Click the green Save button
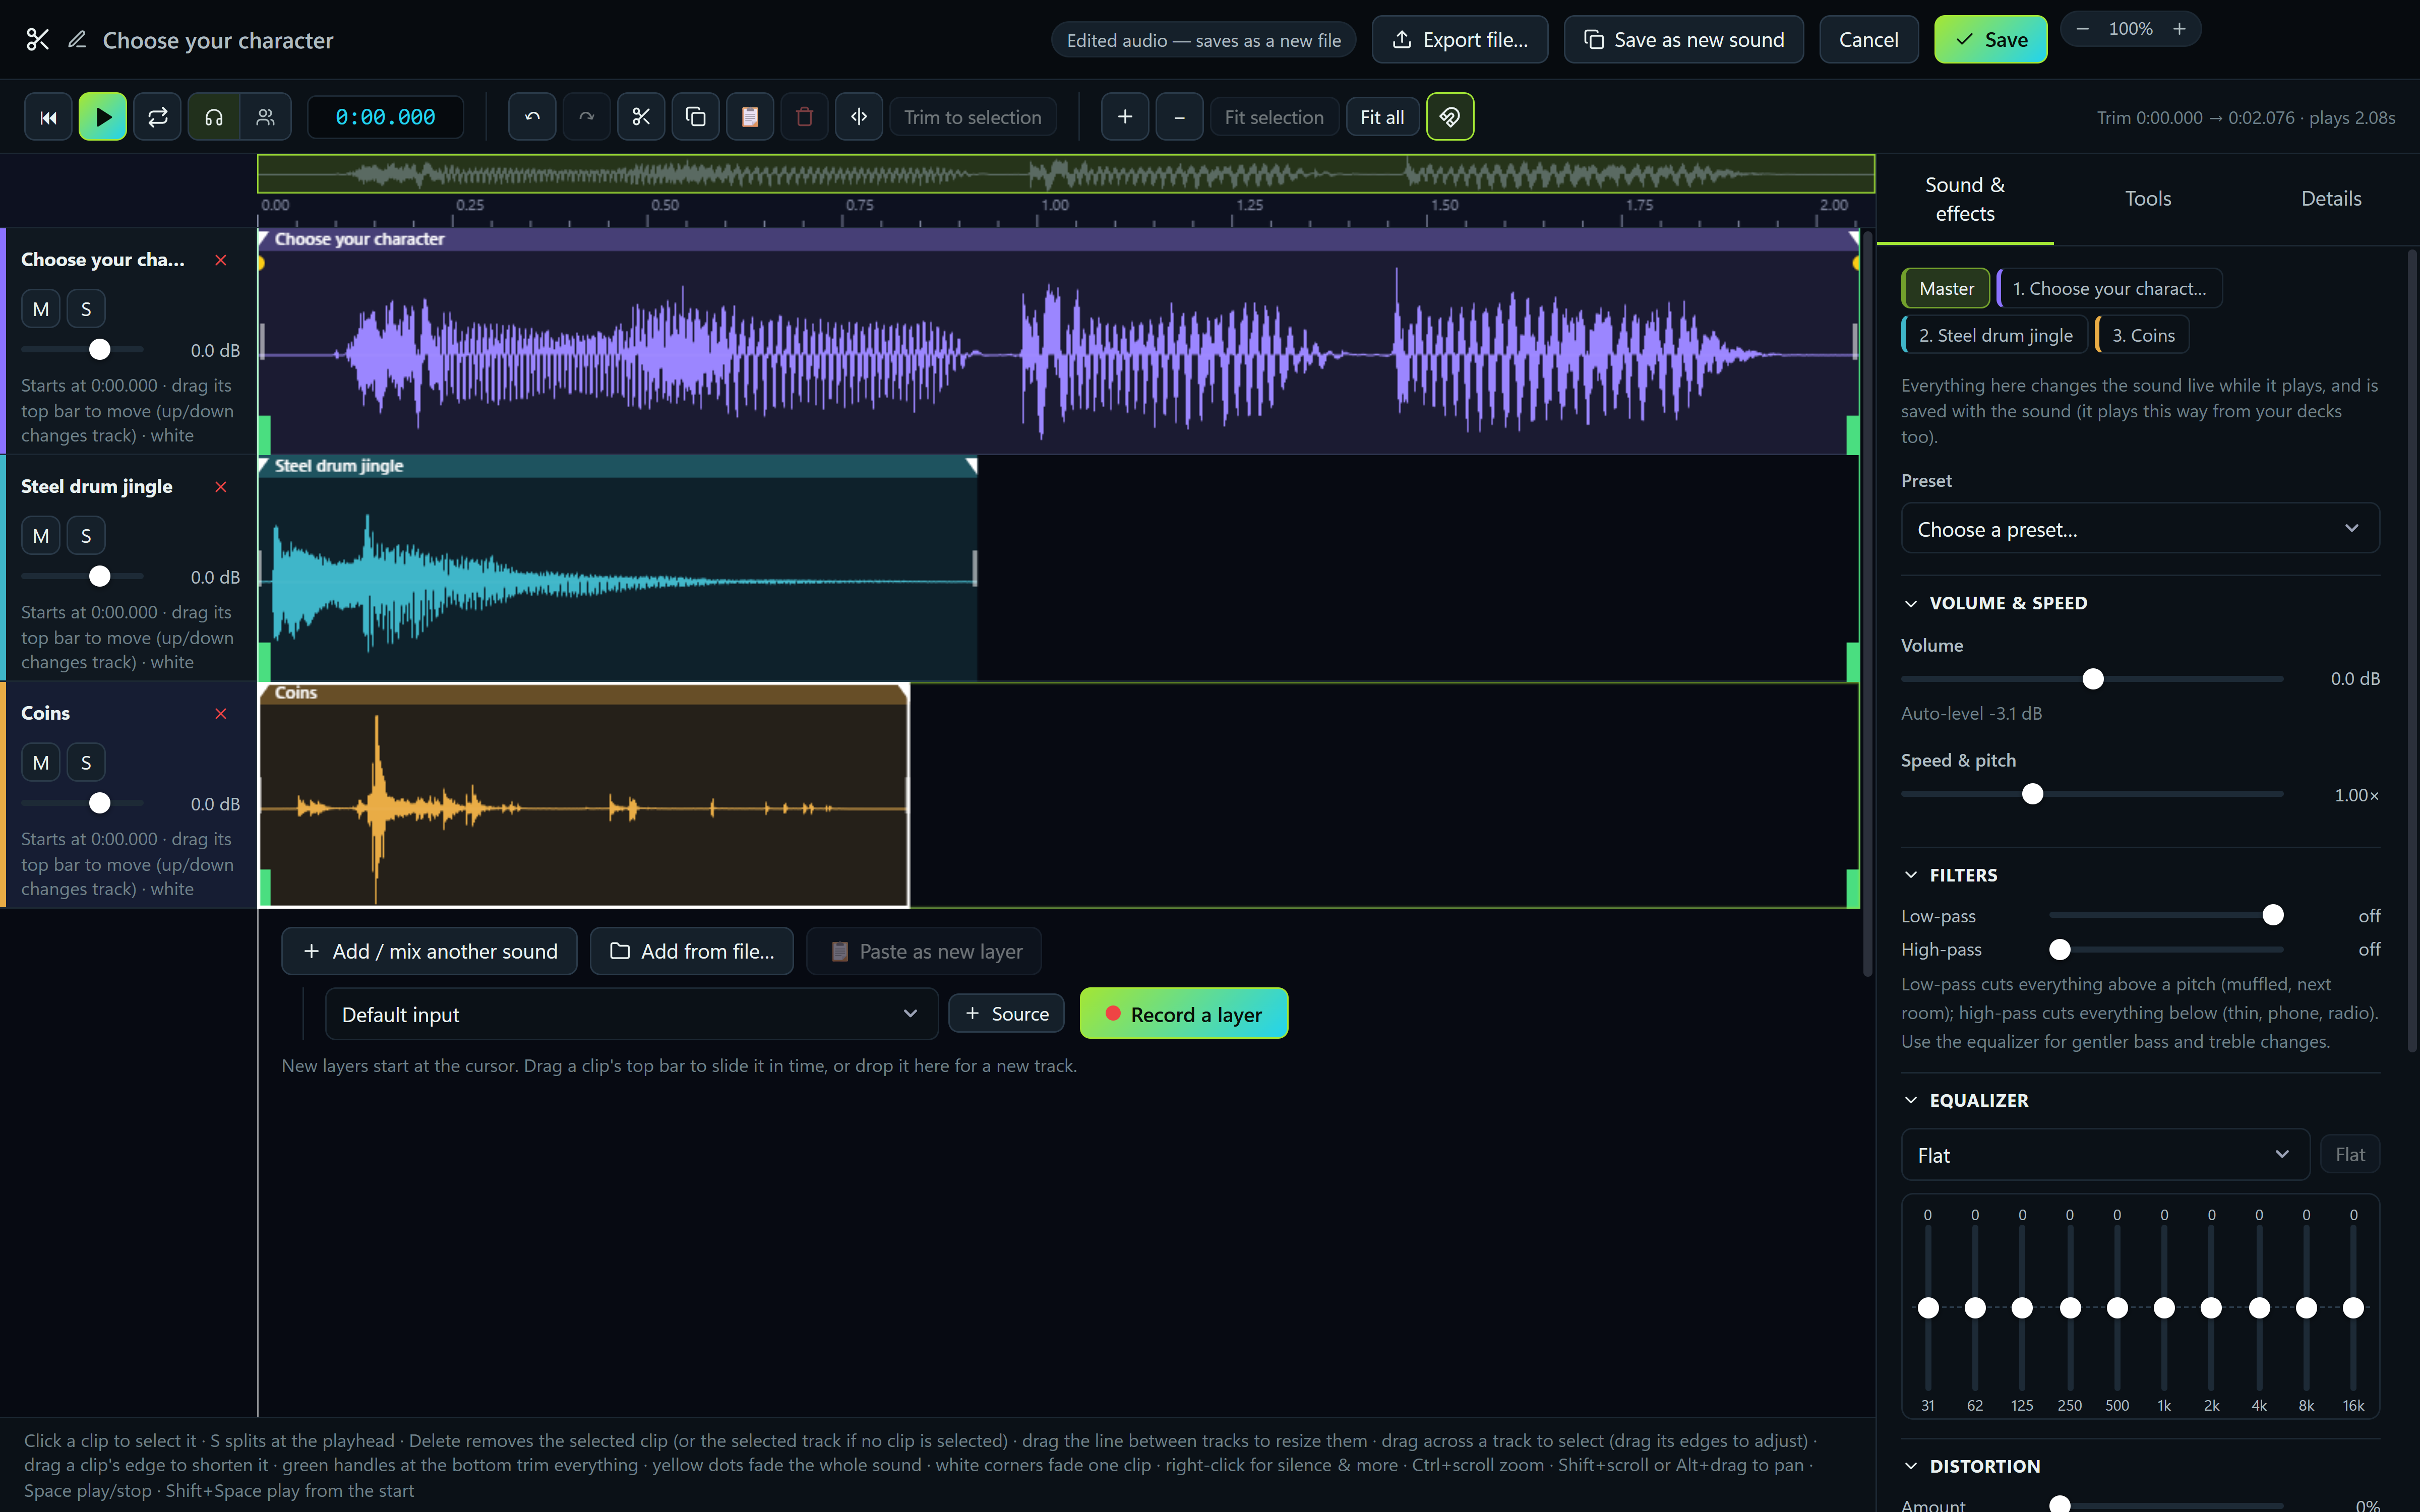The image size is (2420, 1512). click(1990, 40)
